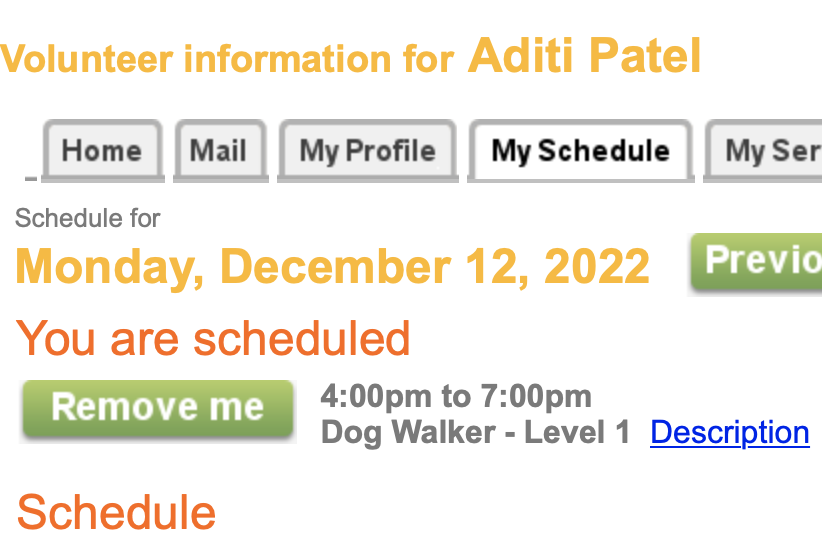Open the Description link for Dog Walker
Viewport: 822px width, 546px height.
(x=729, y=432)
